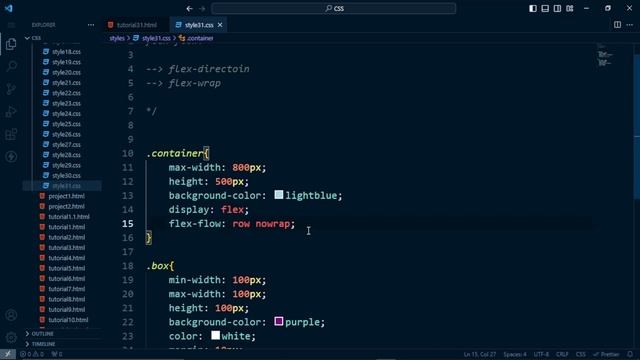
Task: Open the notifications bell
Action: [x=630, y=354]
